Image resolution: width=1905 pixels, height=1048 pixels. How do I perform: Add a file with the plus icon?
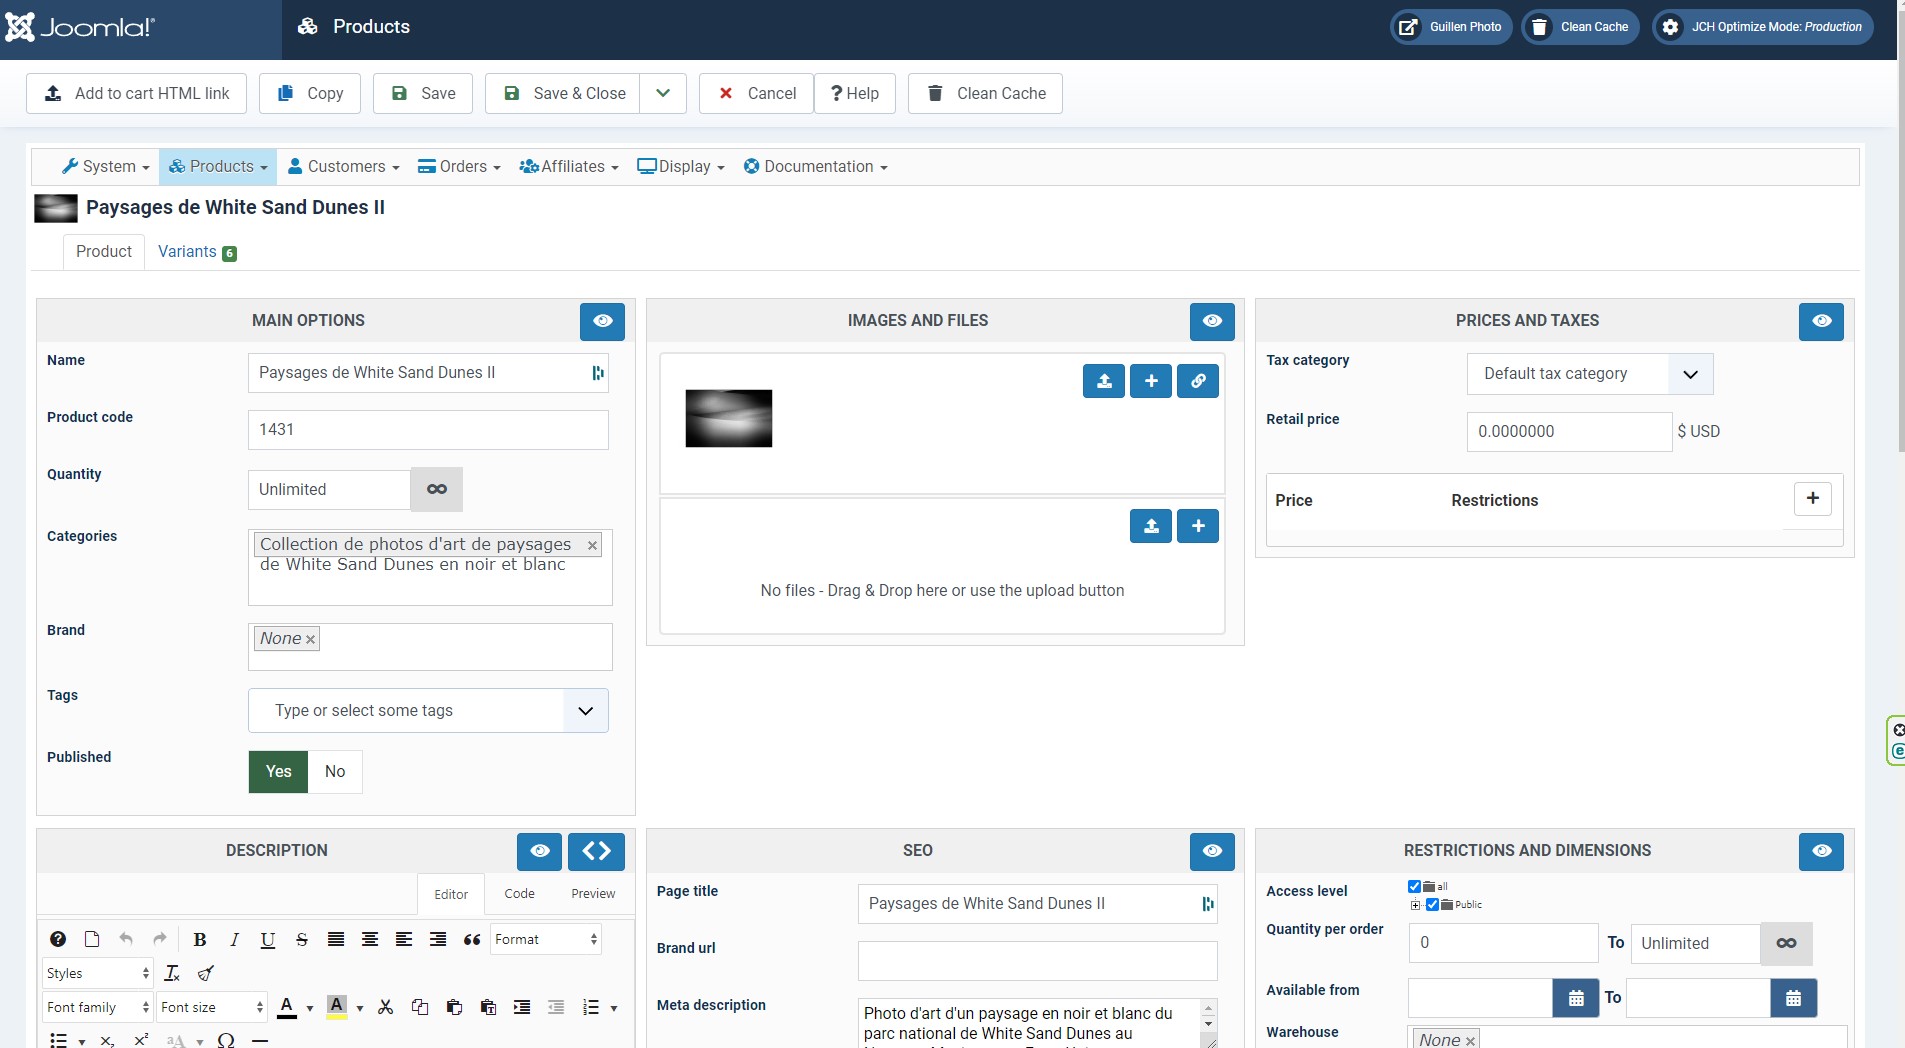(x=1198, y=526)
